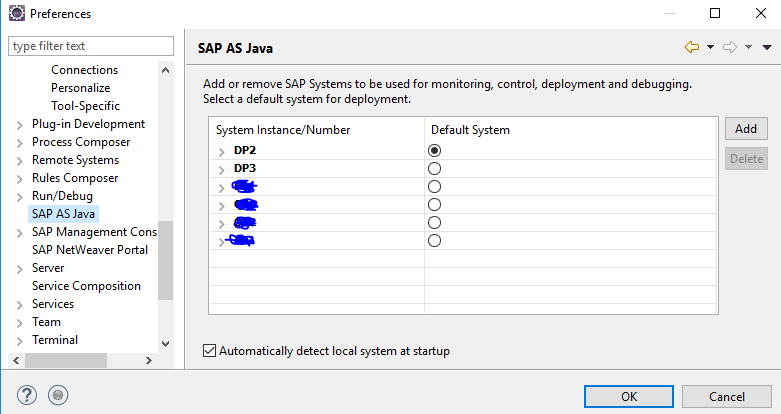Click the back navigation arrow icon
781x414 pixels.
[x=692, y=47]
